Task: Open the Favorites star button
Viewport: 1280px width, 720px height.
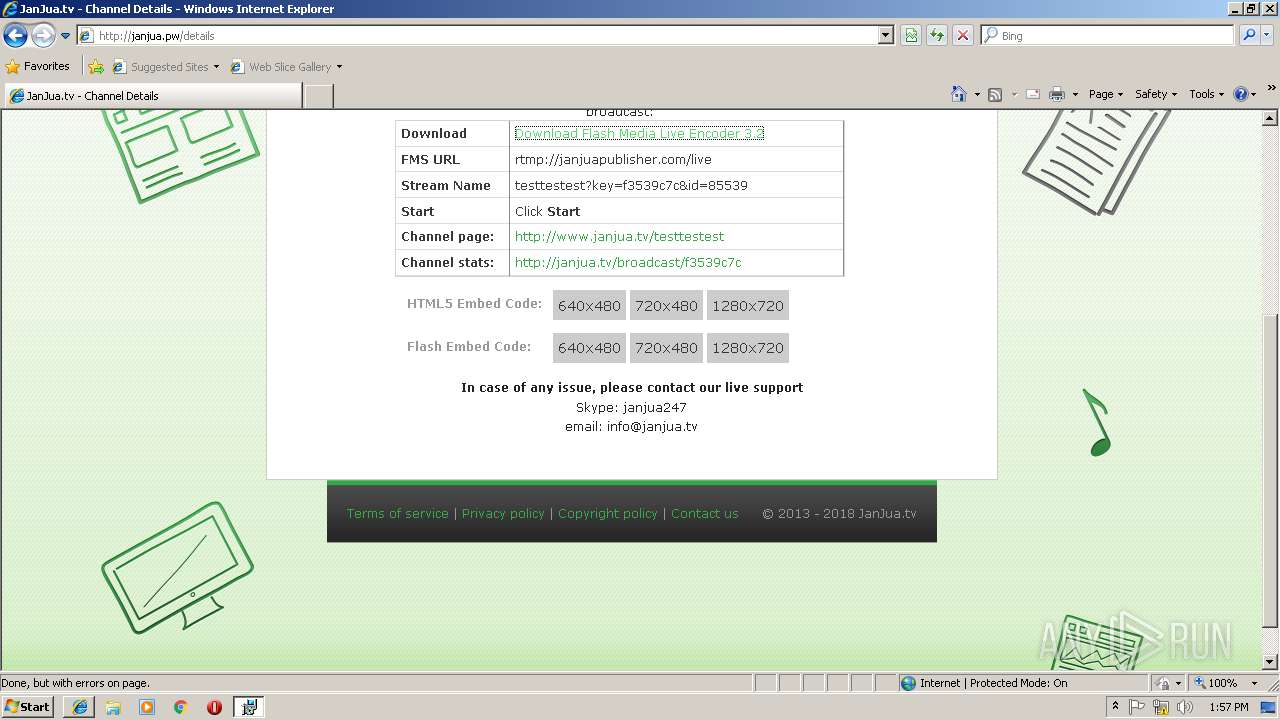Action: point(38,66)
